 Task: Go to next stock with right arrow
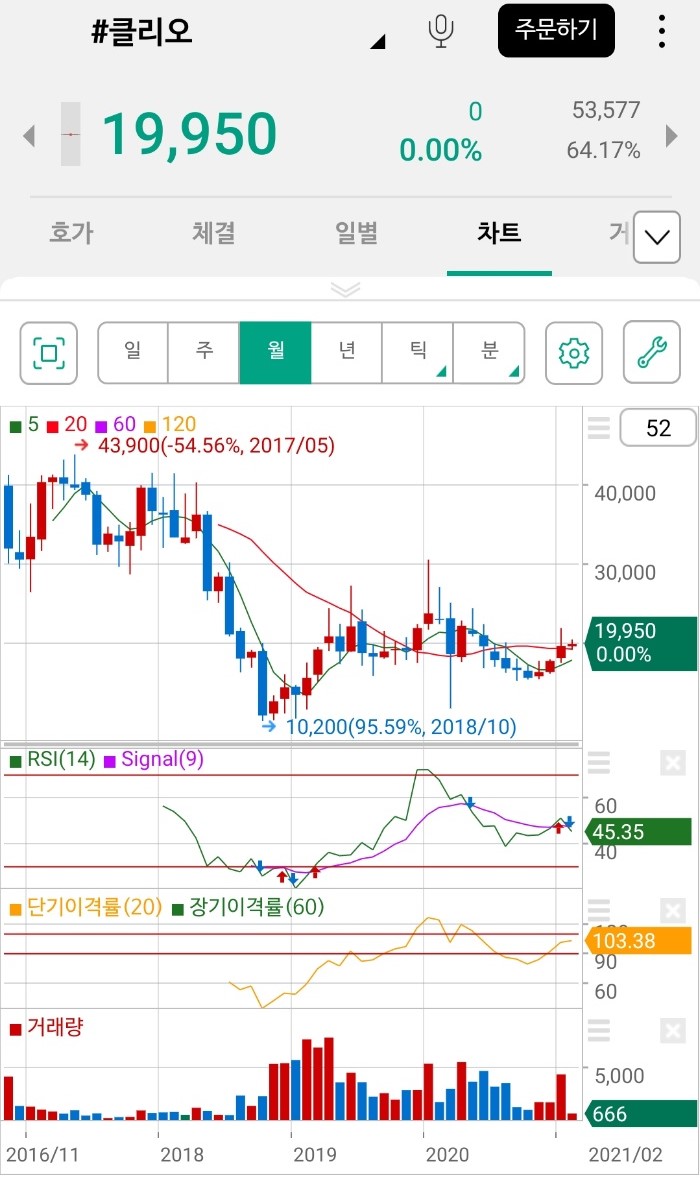click(671, 136)
